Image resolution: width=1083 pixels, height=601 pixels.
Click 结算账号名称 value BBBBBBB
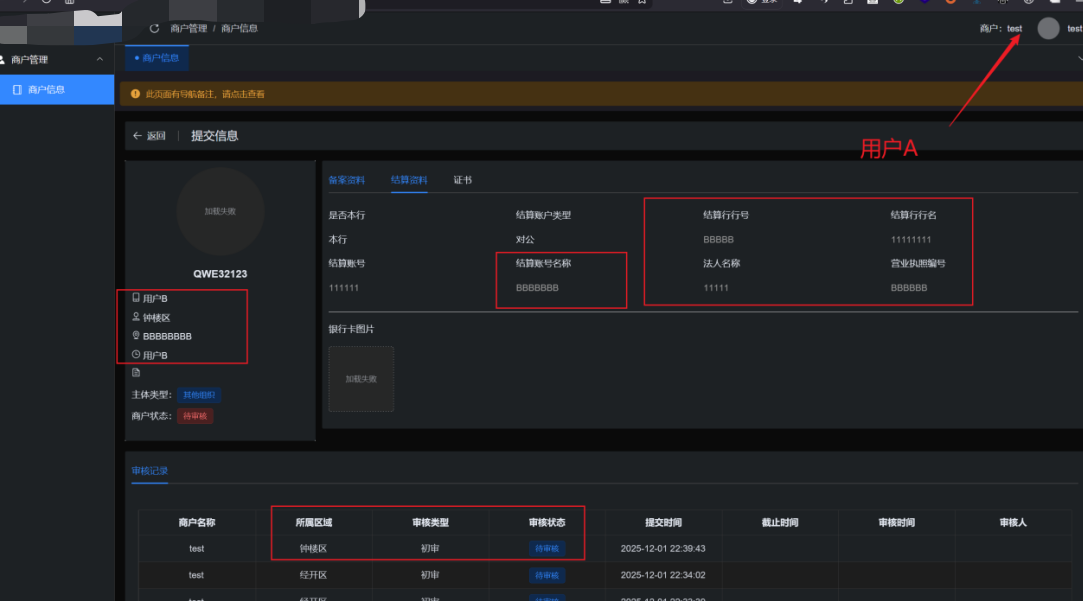pos(537,287)
